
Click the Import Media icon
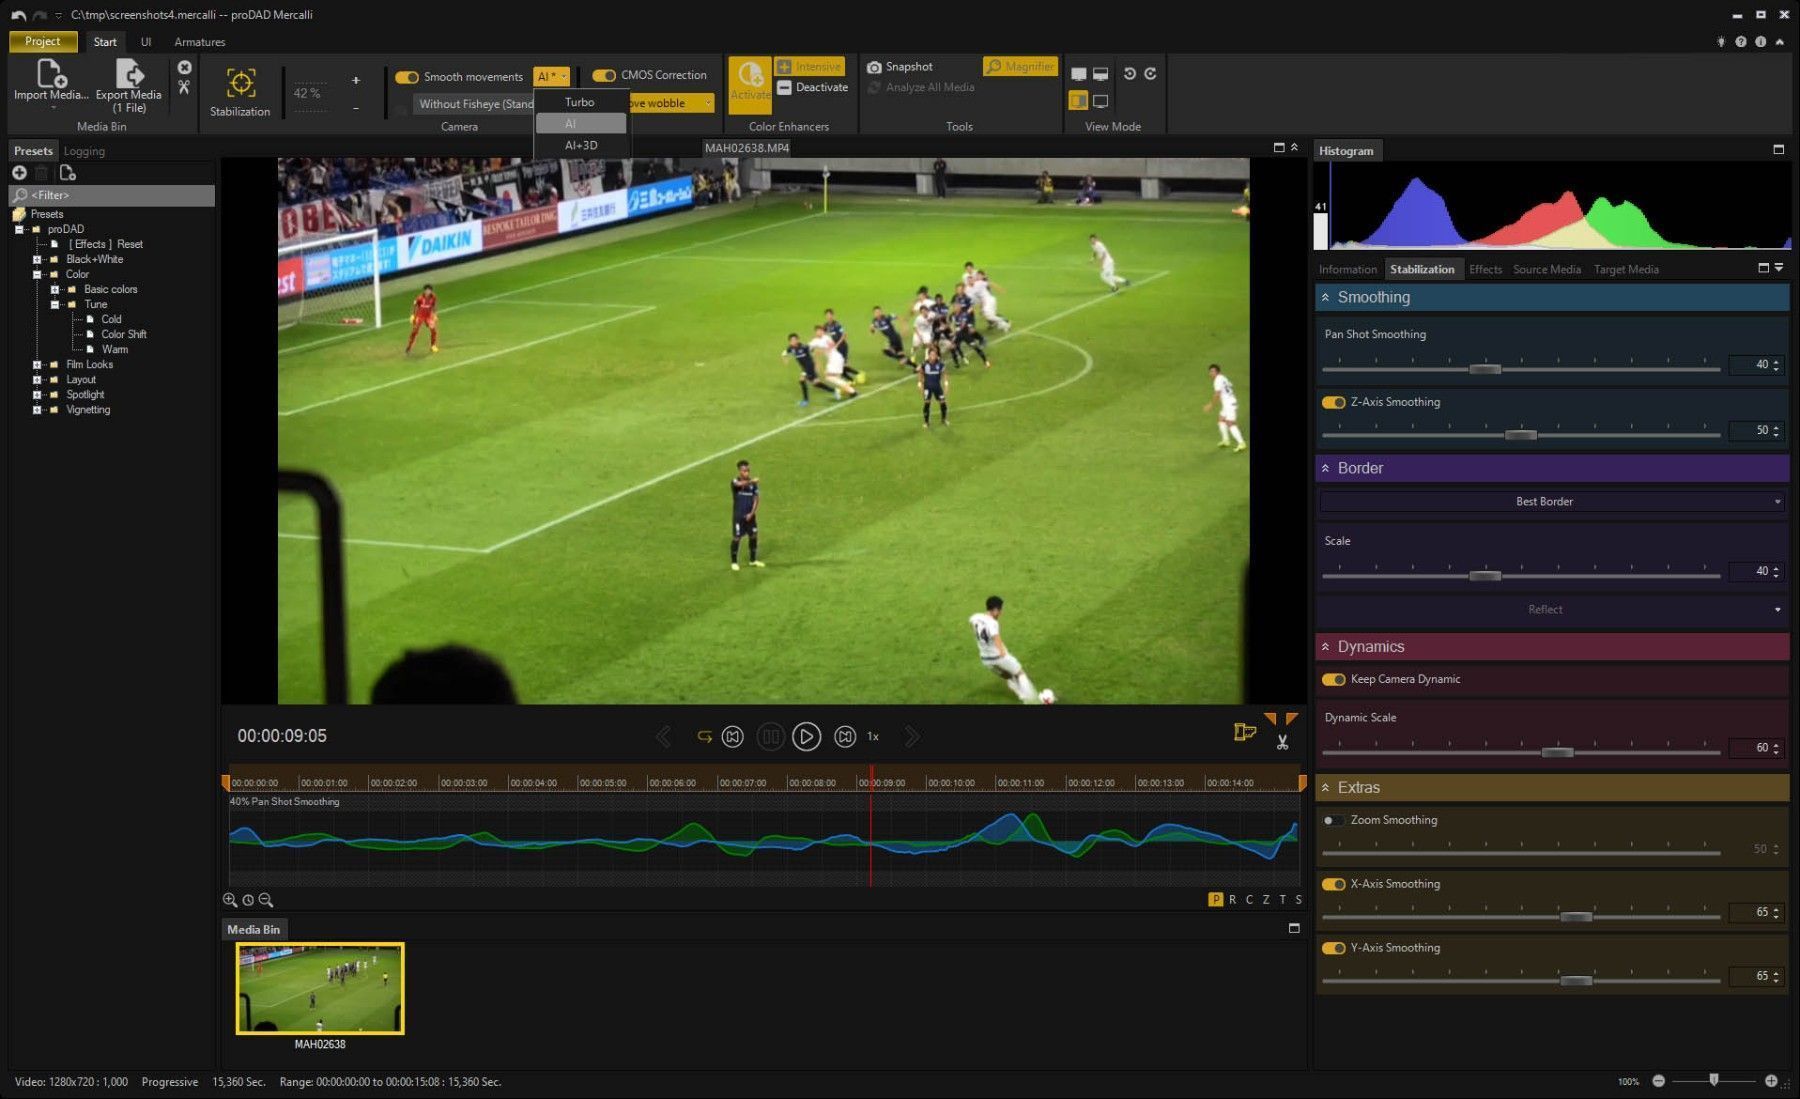[50, 75]
